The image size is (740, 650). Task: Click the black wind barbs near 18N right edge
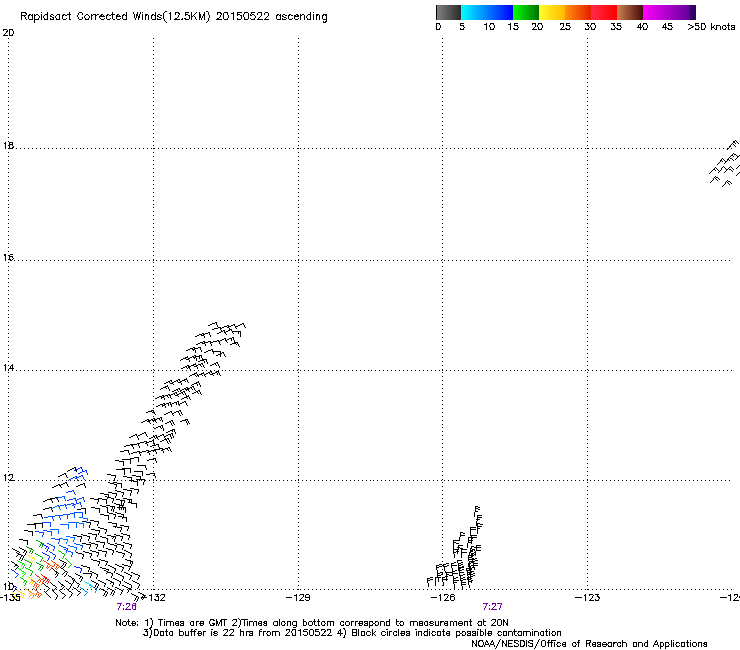pos(725,163)
